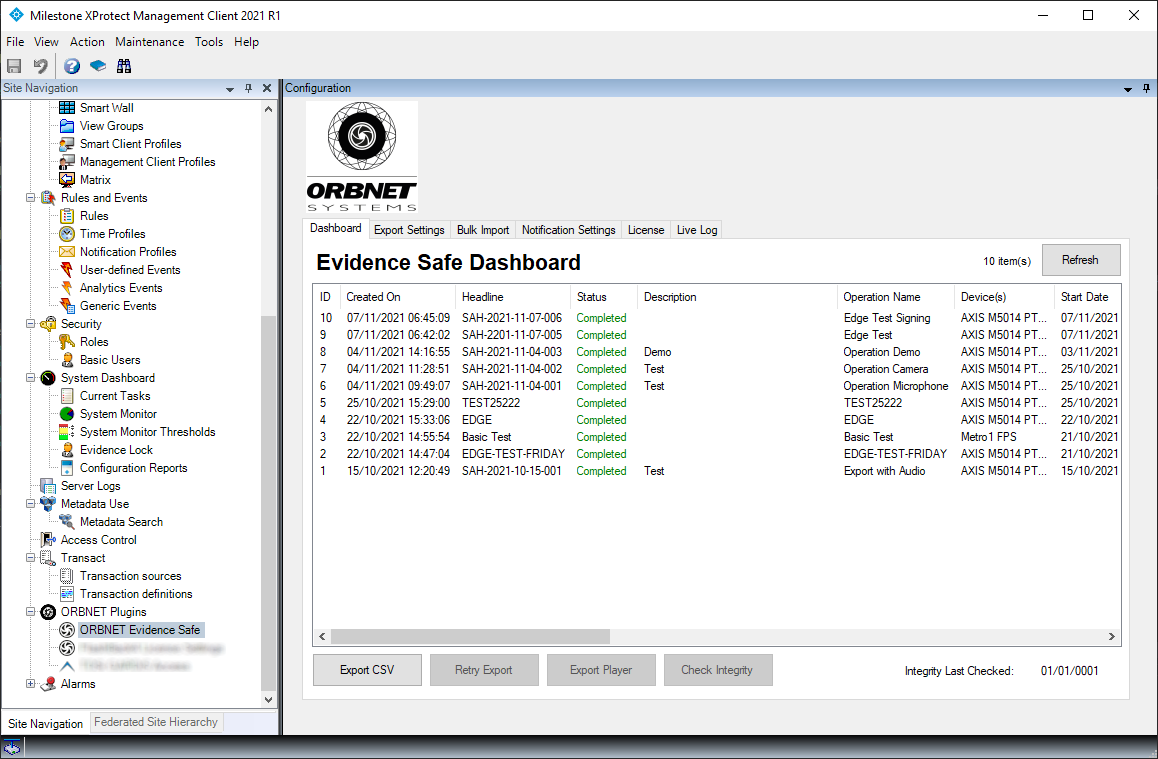Click the Management Client Profiles icon

67,162
